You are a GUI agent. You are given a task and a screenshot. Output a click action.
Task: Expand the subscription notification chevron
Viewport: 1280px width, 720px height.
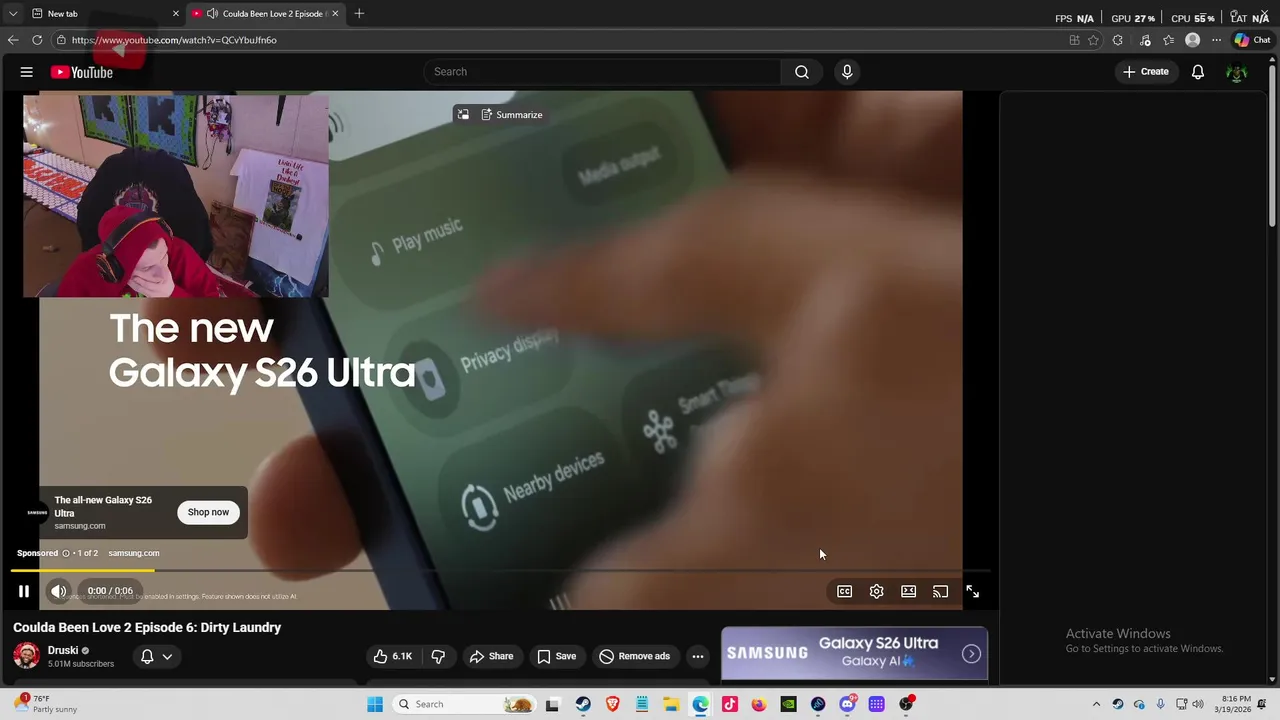[167, 656]
